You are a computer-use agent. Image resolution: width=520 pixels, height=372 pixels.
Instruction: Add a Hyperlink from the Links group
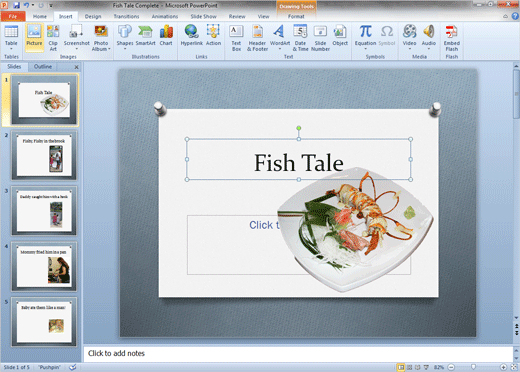[x=192, y=36]
